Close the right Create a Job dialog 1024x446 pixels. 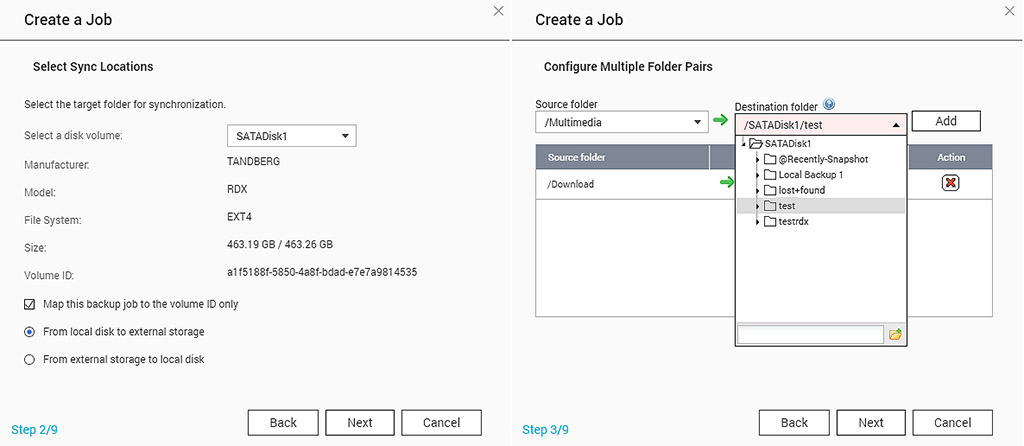pos(1010,10)
